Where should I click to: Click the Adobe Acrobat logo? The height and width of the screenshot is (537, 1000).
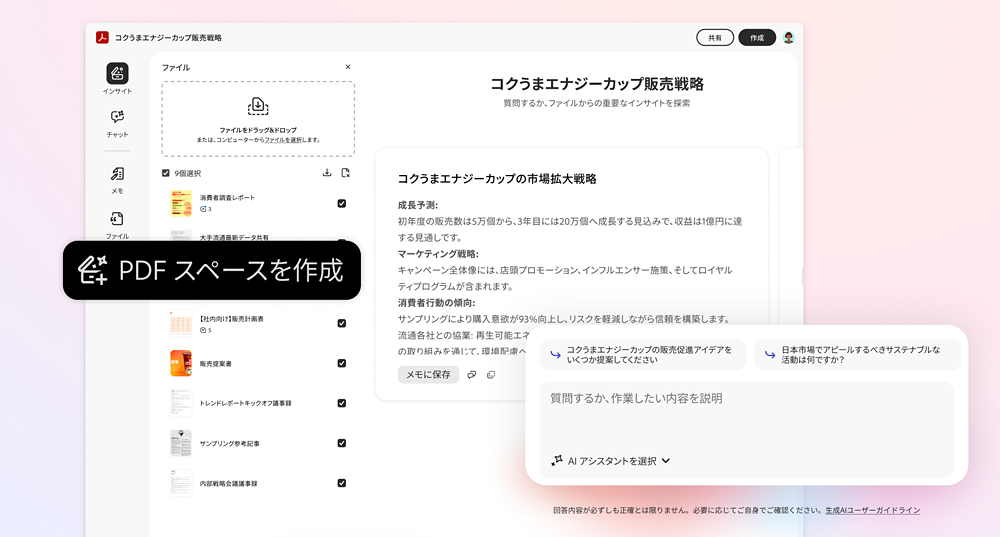point(102,38)
